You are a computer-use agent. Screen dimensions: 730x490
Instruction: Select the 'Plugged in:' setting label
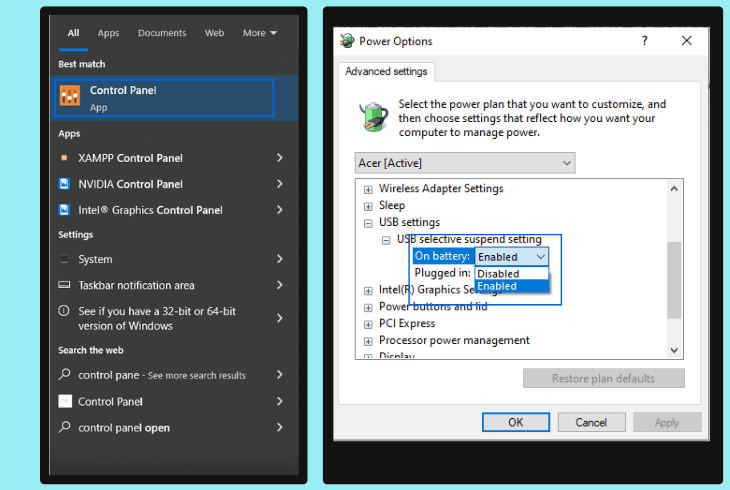pos(442,273)
